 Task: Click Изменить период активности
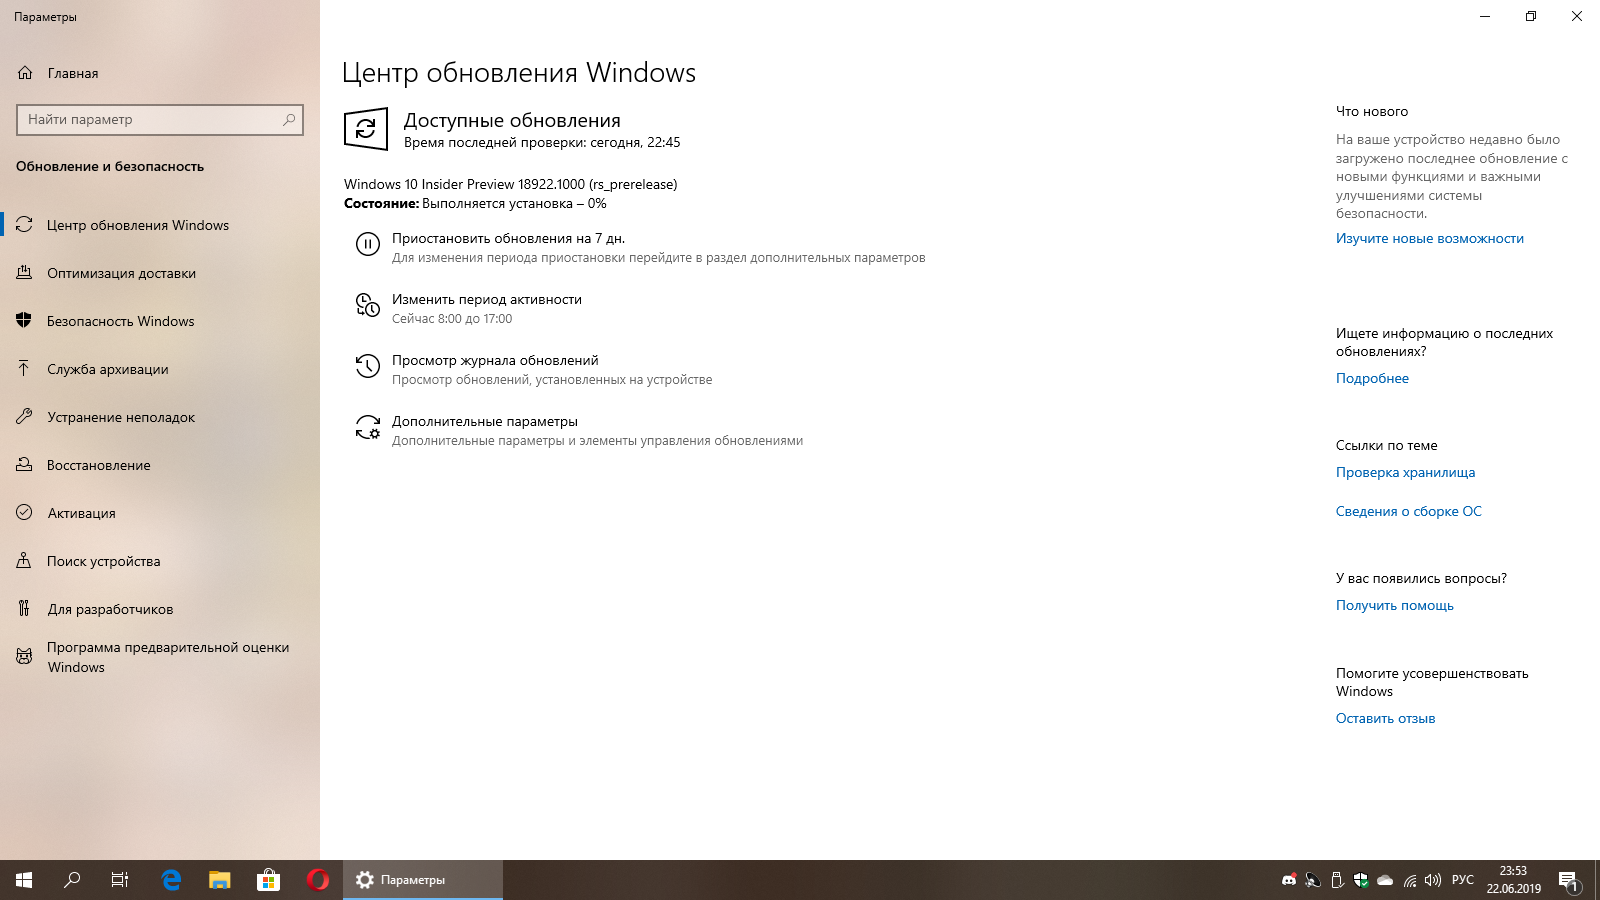pyautogui.click(x=487, y=299)
